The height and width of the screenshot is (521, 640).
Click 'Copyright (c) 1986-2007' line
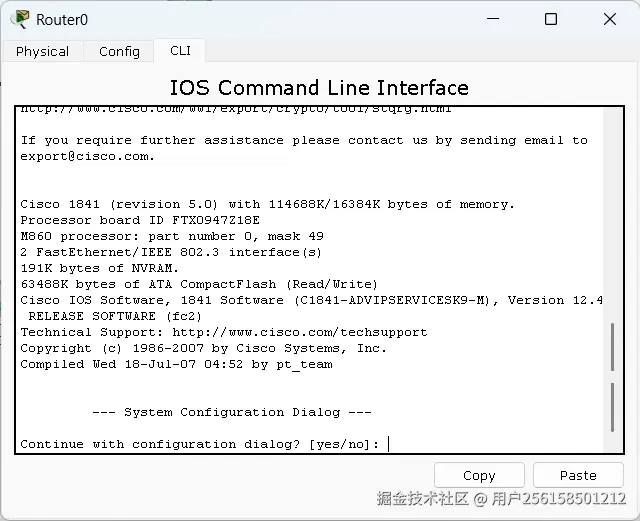[x=203, y=348]
